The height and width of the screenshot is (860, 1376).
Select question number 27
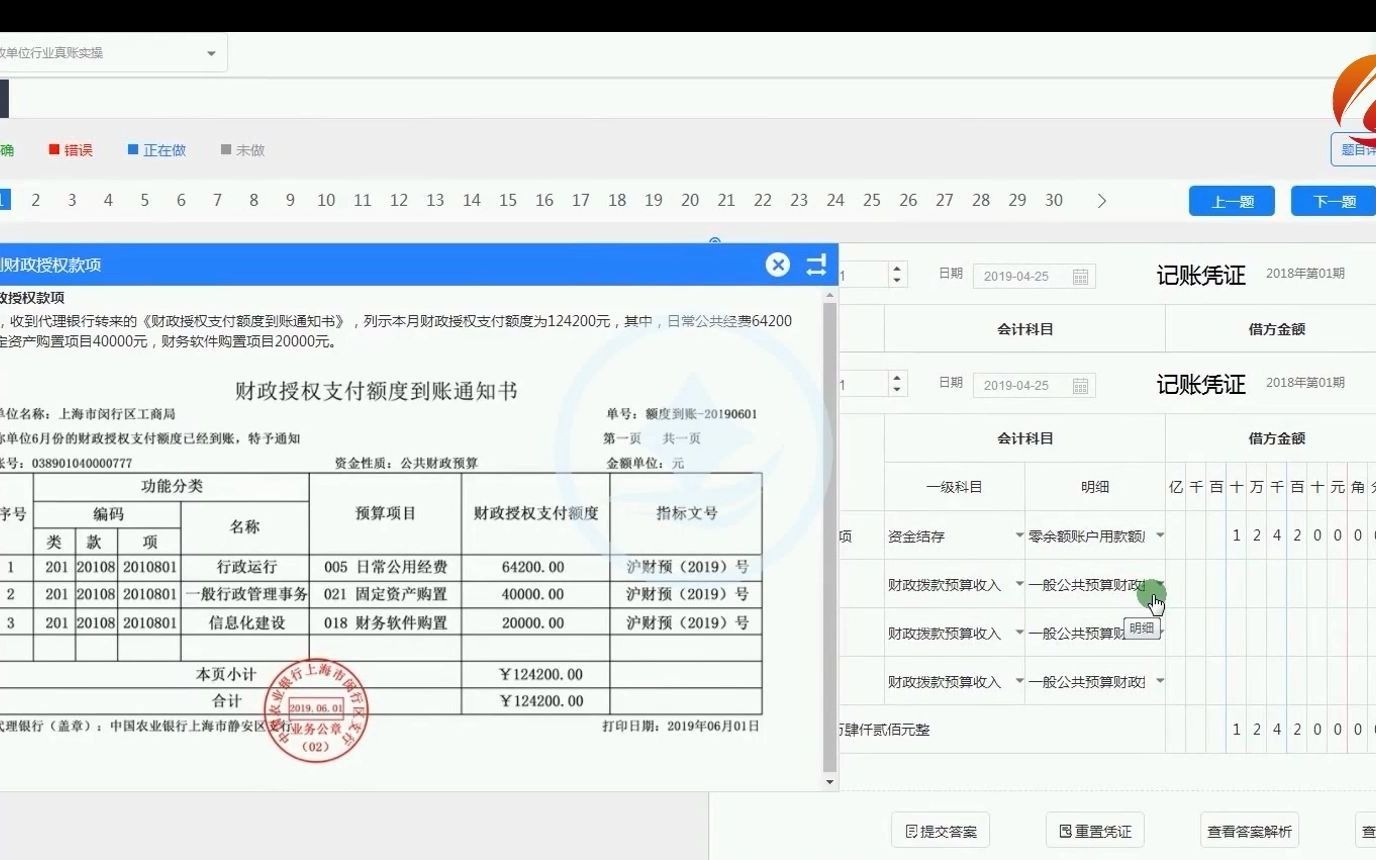(x=945, y=200)
